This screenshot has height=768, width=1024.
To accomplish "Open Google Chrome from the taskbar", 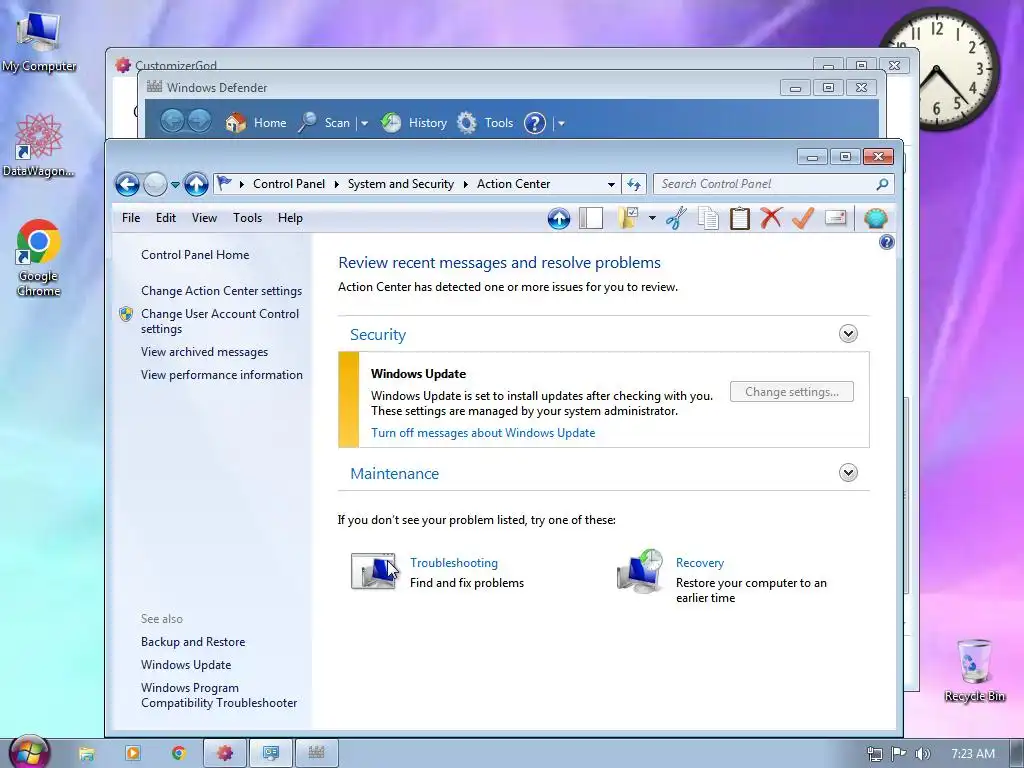I will pyautogui.click(x=178, y=753).
